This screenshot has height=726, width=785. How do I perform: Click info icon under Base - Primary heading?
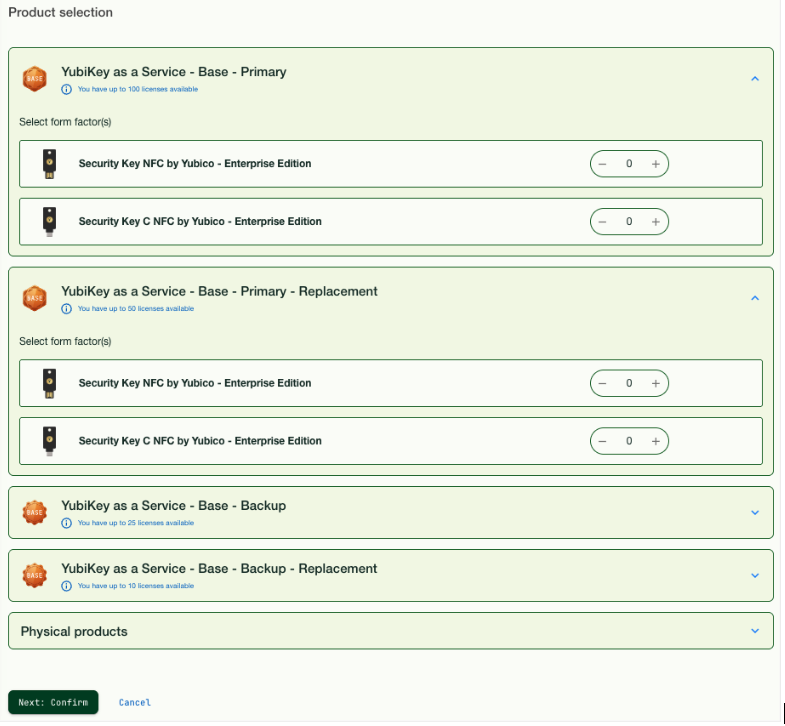(67, 89)
